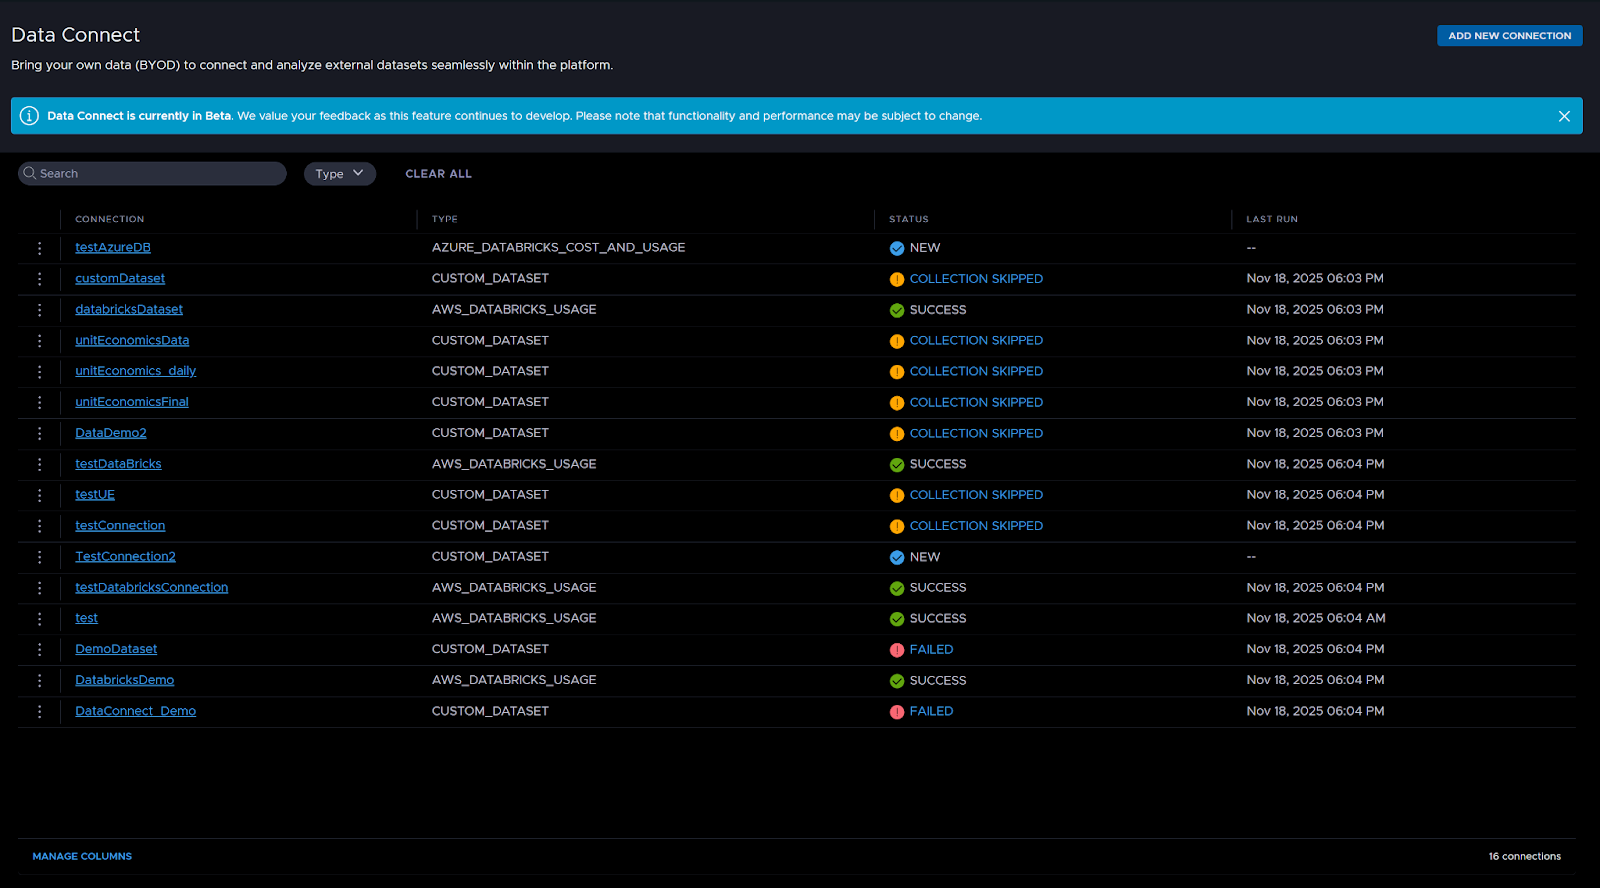Open kebab menu for testAzureDB row
This screenshot has height=888, width=1600.
[x=40, y=248]
